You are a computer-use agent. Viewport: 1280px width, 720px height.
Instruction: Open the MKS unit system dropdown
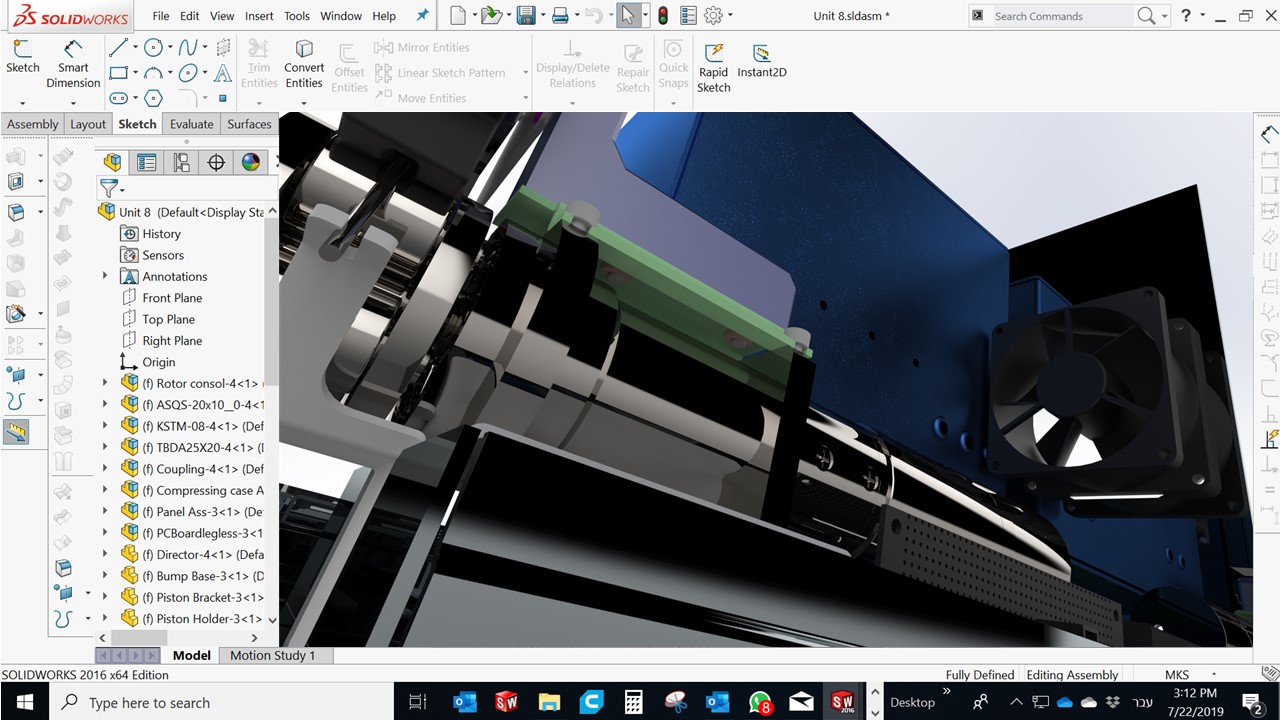[1214, 675]
